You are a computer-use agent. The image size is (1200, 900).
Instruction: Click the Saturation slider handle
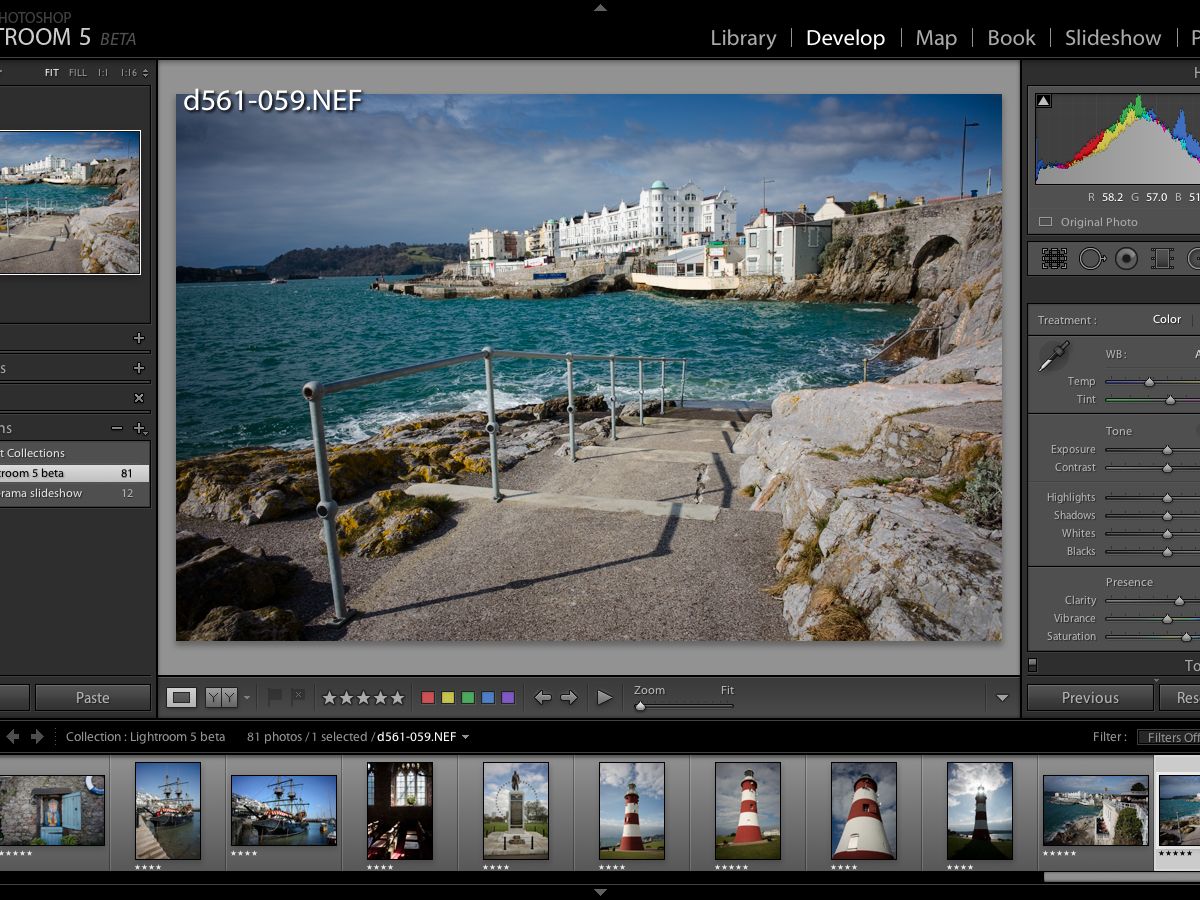pos(1186,637)
